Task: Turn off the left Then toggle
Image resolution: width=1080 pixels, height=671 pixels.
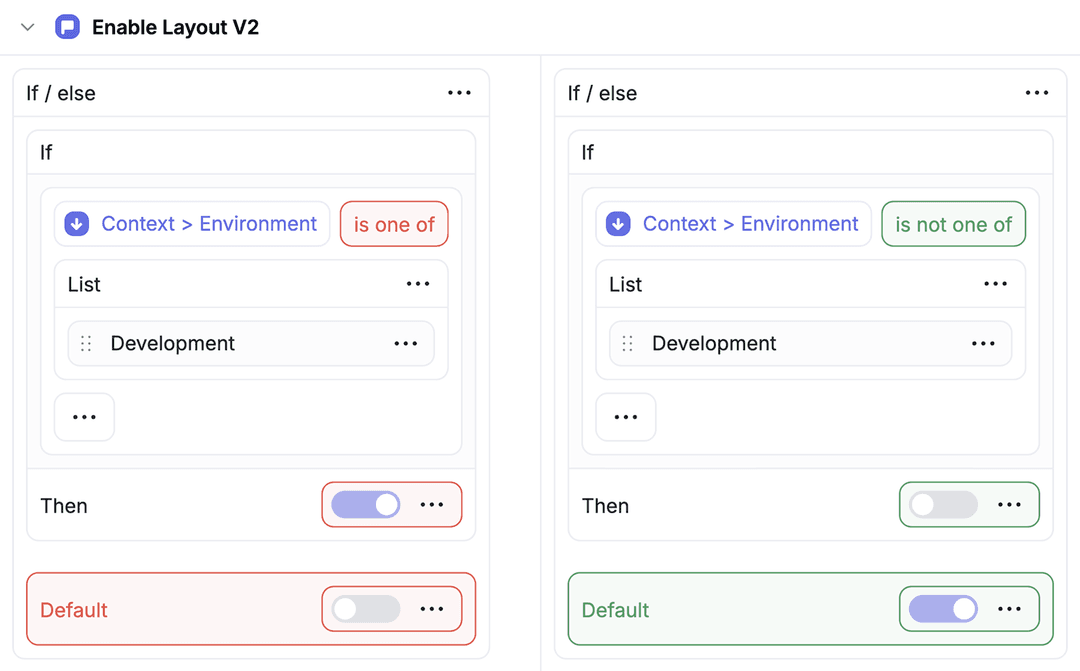Action: tap(365, 505)
